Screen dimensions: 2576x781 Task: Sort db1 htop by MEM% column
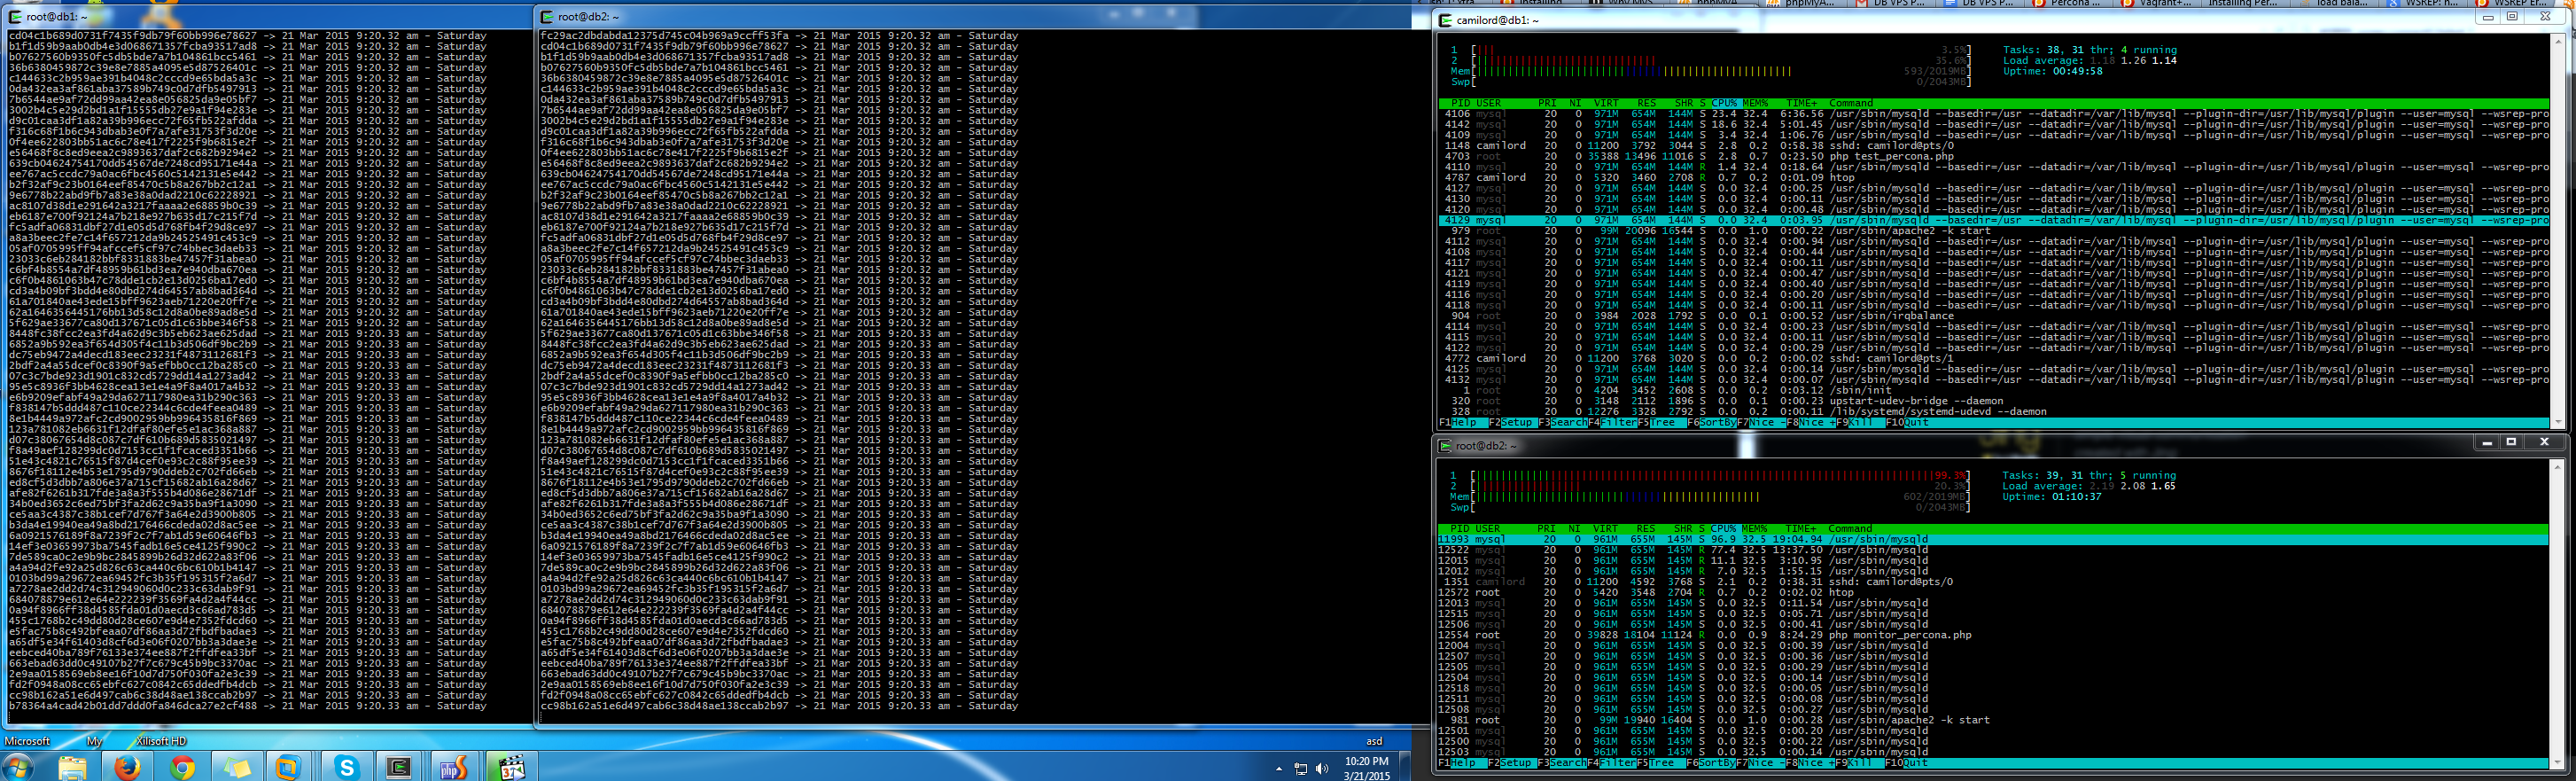click(1755, 103)
